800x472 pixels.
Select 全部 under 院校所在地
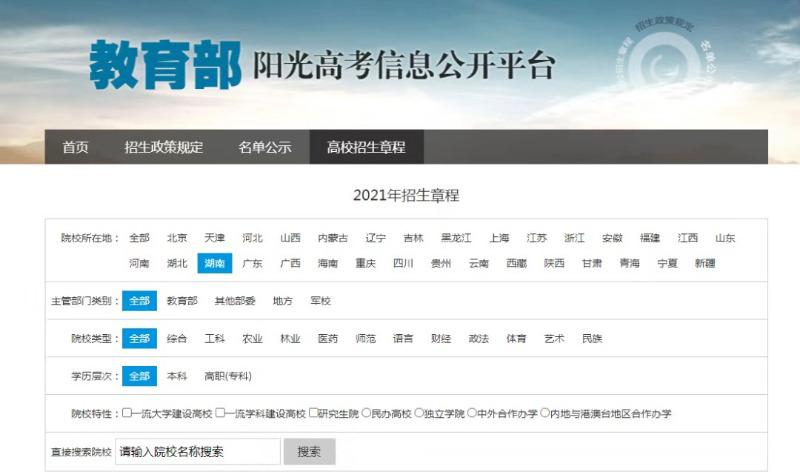139,238
